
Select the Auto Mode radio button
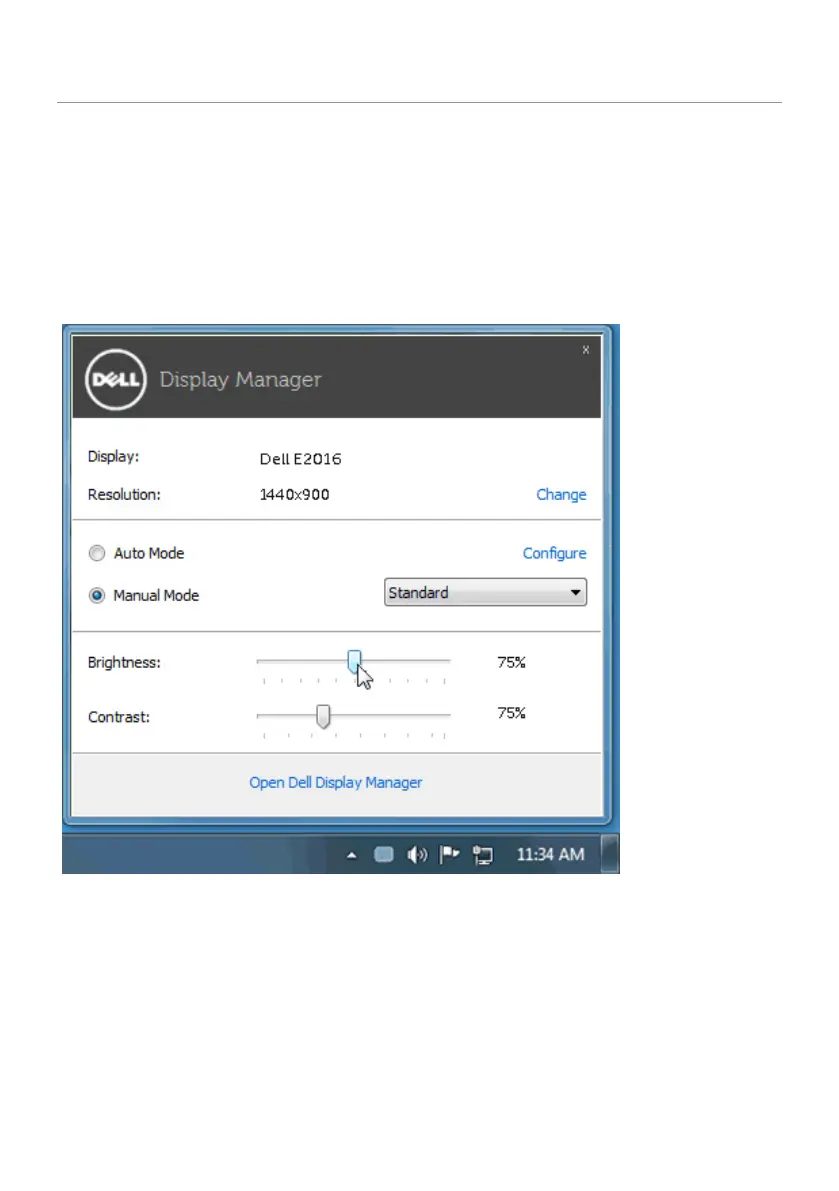click(x=96, y=553)
